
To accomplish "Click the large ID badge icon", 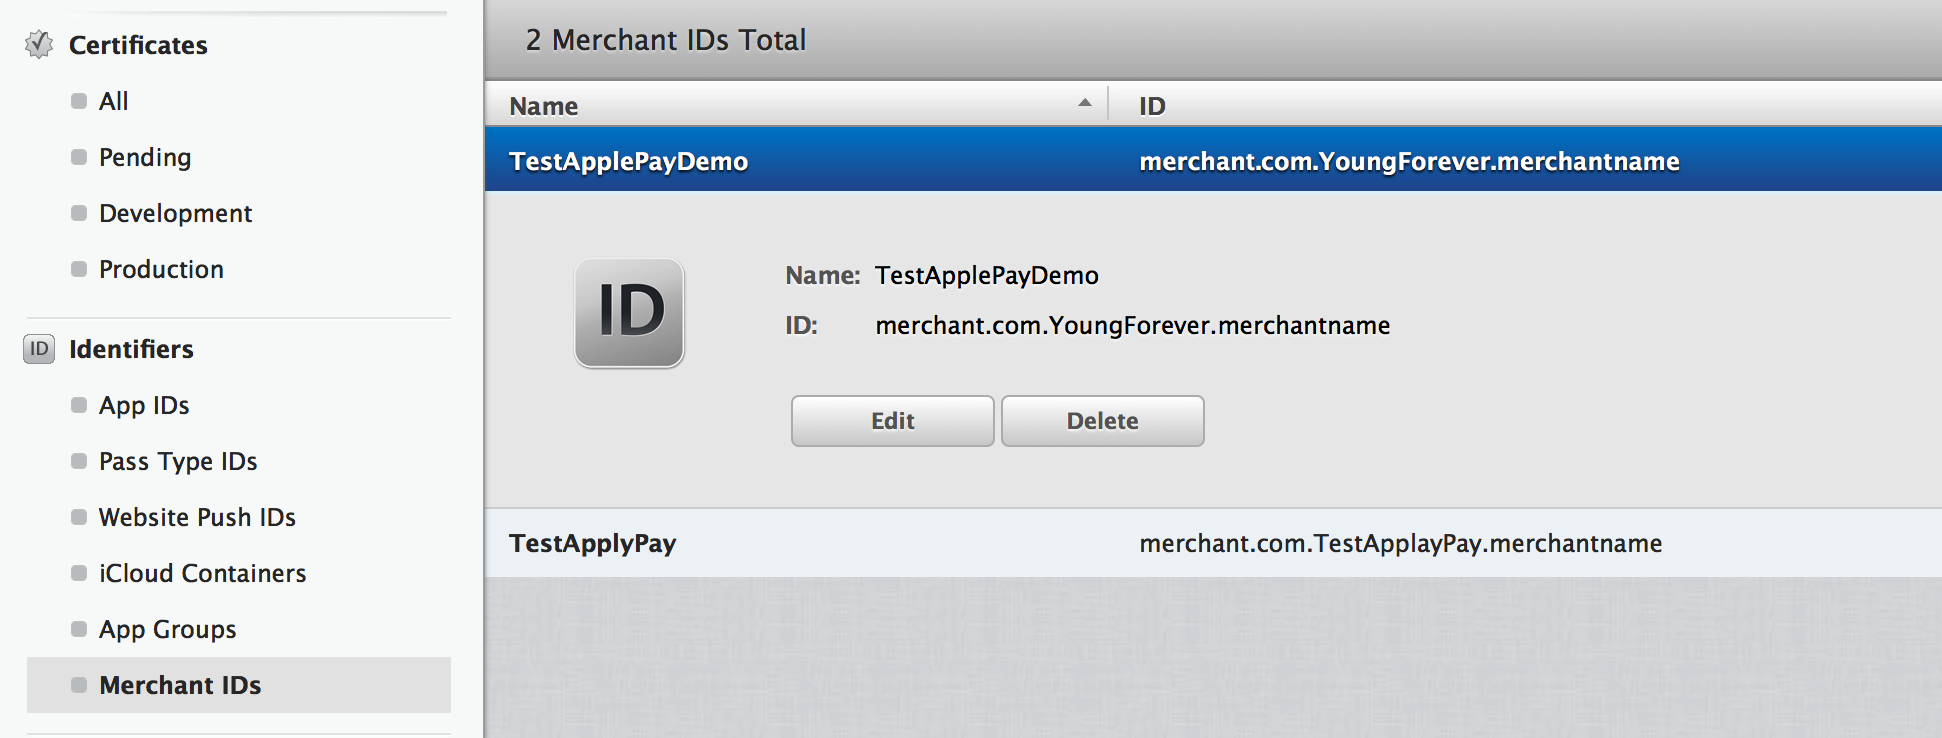I will [x=629, y=313].
